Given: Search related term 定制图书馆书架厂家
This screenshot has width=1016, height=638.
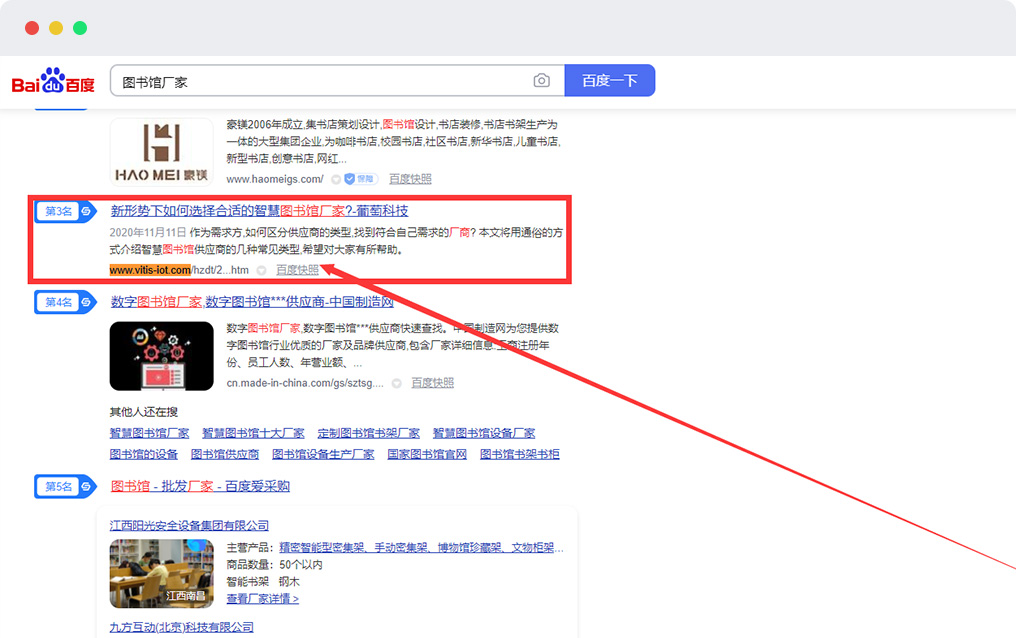Looking at the screenshot, I should [369, 433].
